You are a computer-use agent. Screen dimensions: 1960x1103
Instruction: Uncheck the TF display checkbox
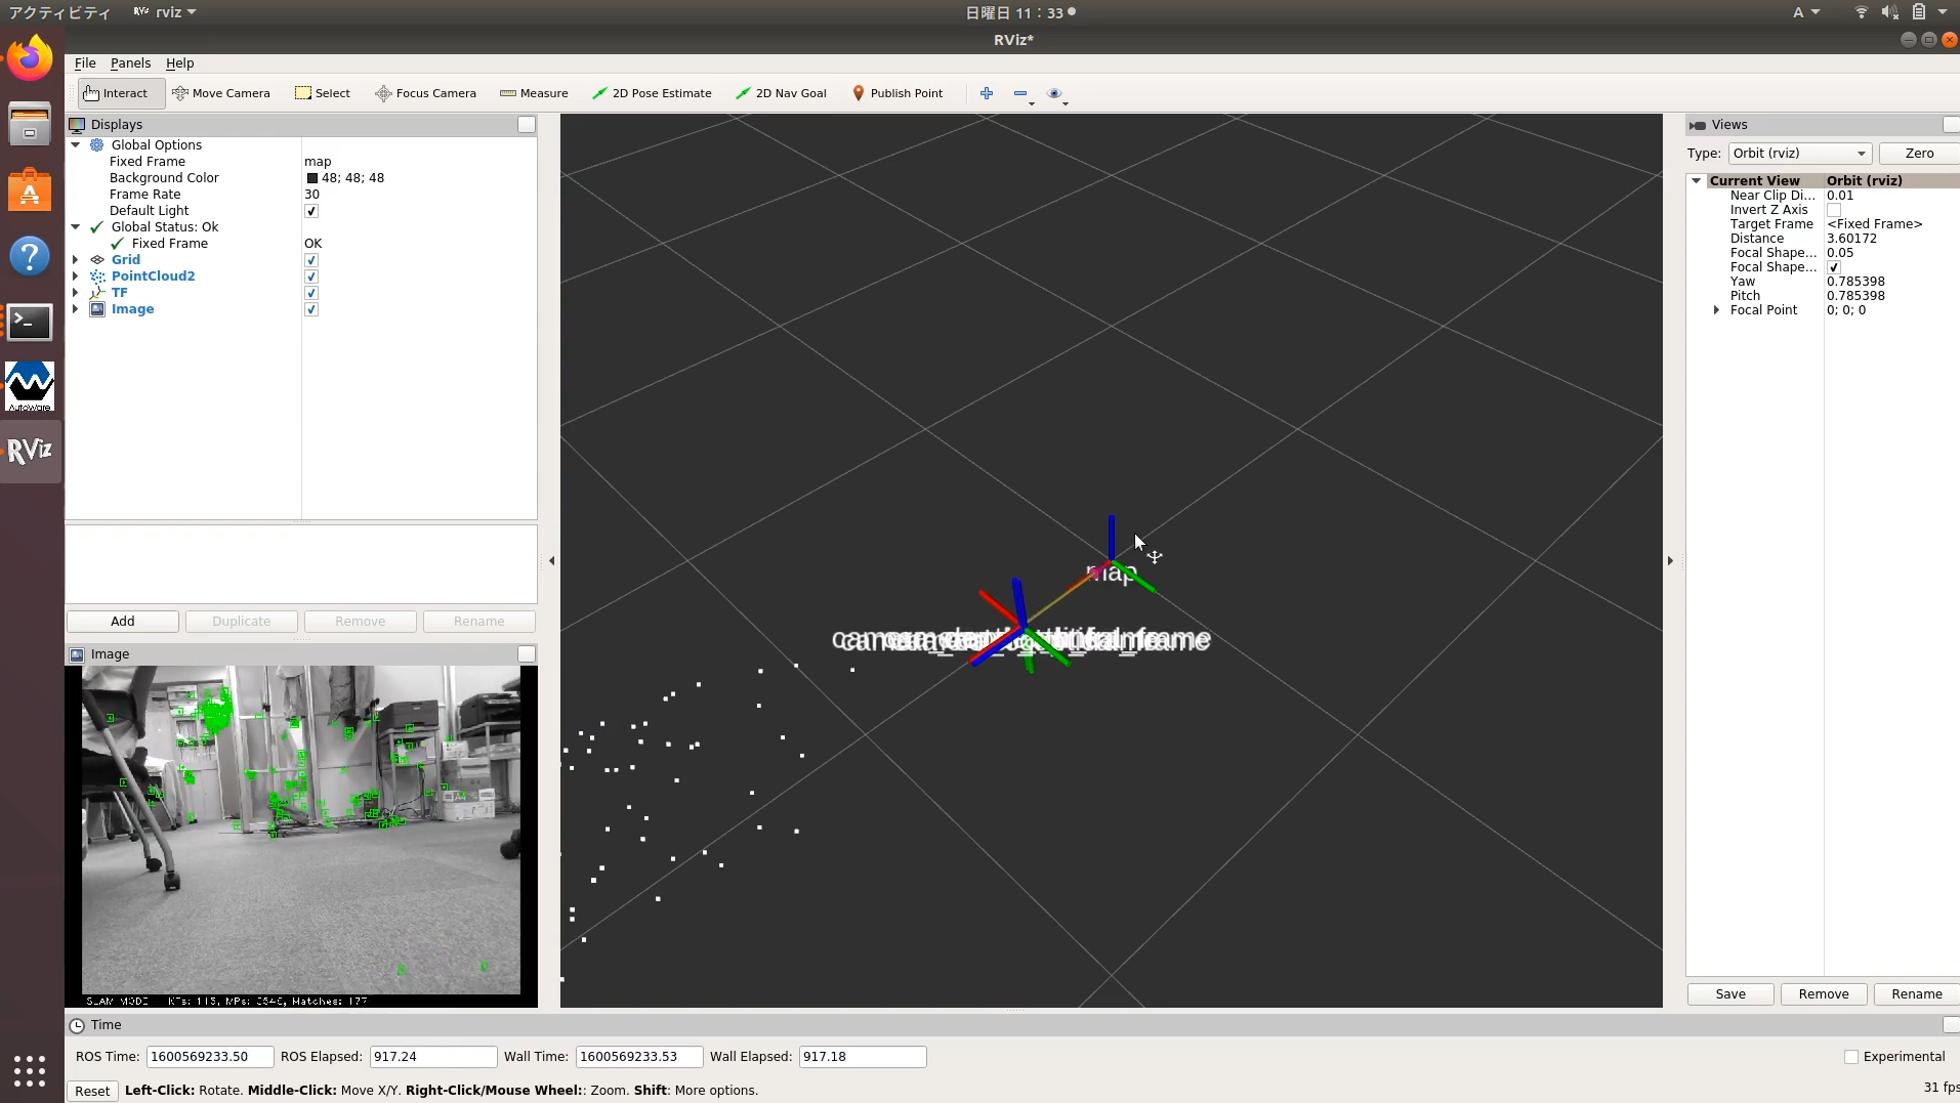pyautogui.click(x=311, y=293)
